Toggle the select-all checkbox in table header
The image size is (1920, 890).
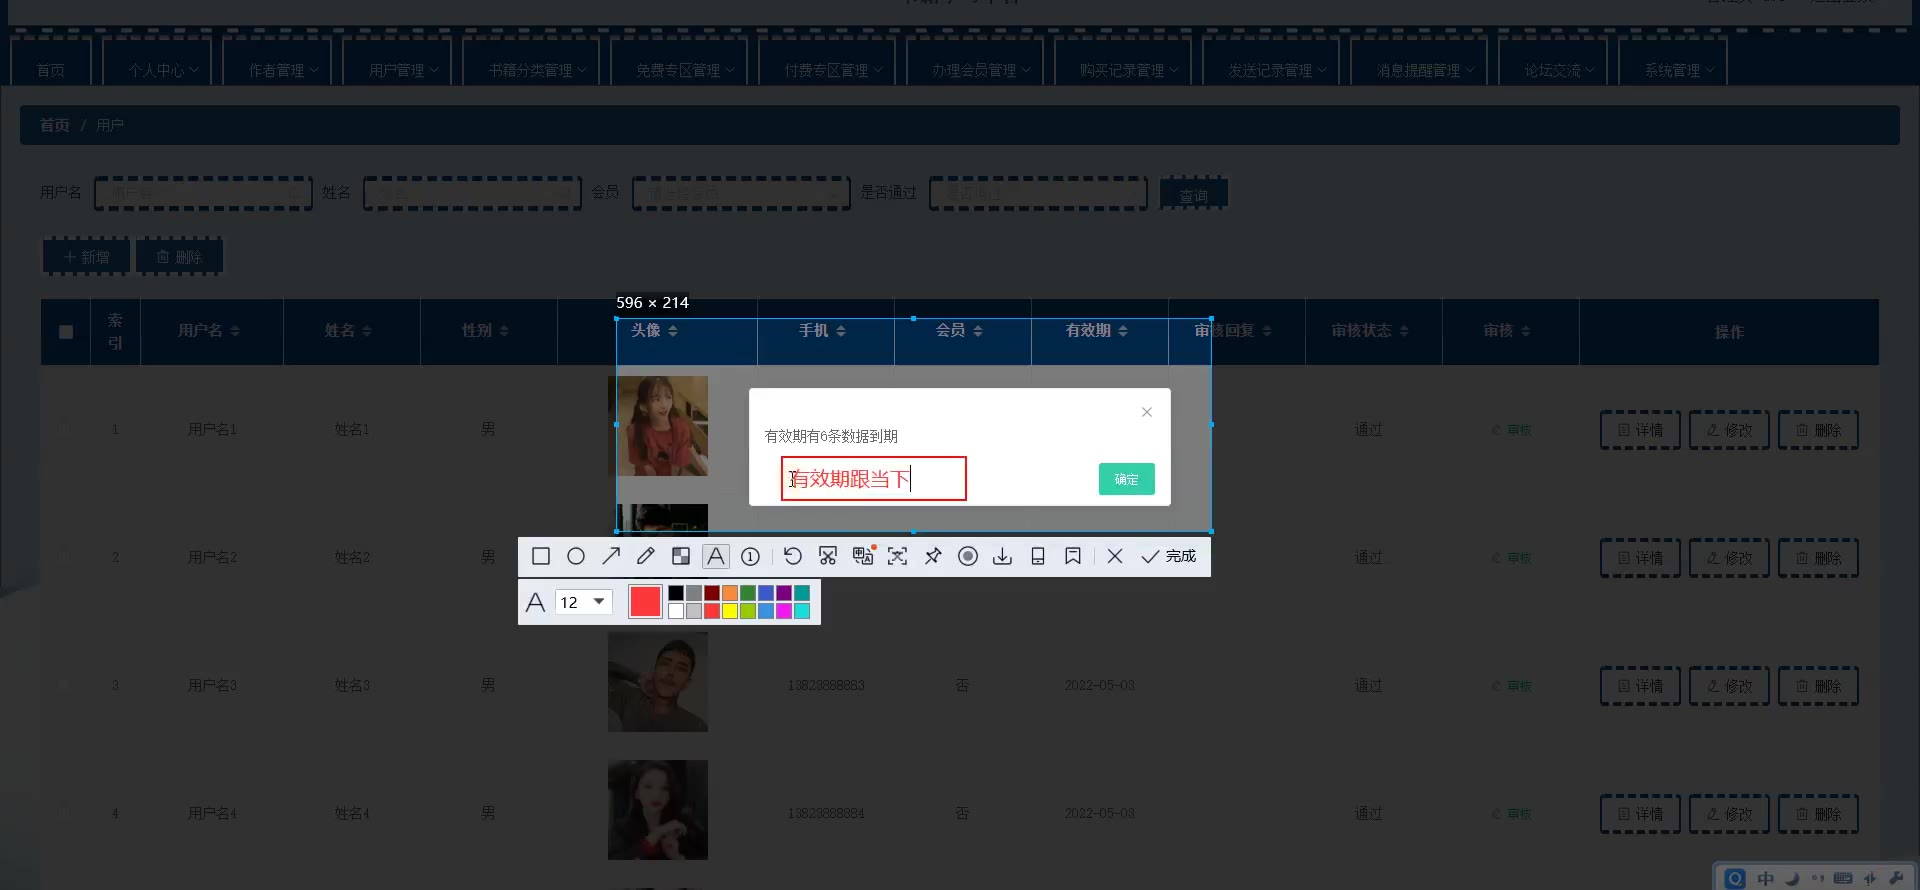pyautogui.click(x=66, y=332)
